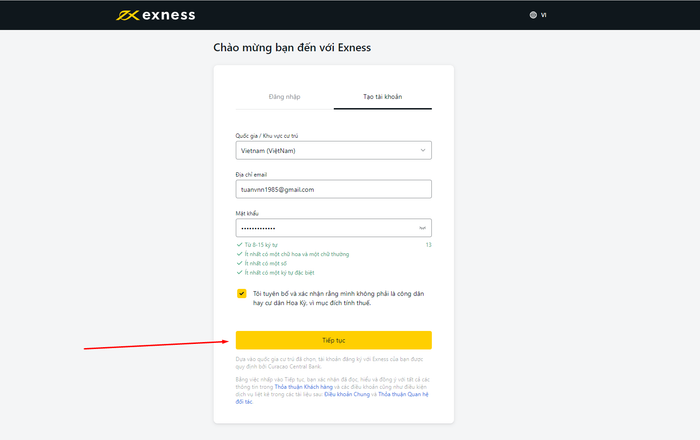Screen dimensions: 700x440
Task: Click the uppercase and lowercase requirement text
Action: click(297, 254)
